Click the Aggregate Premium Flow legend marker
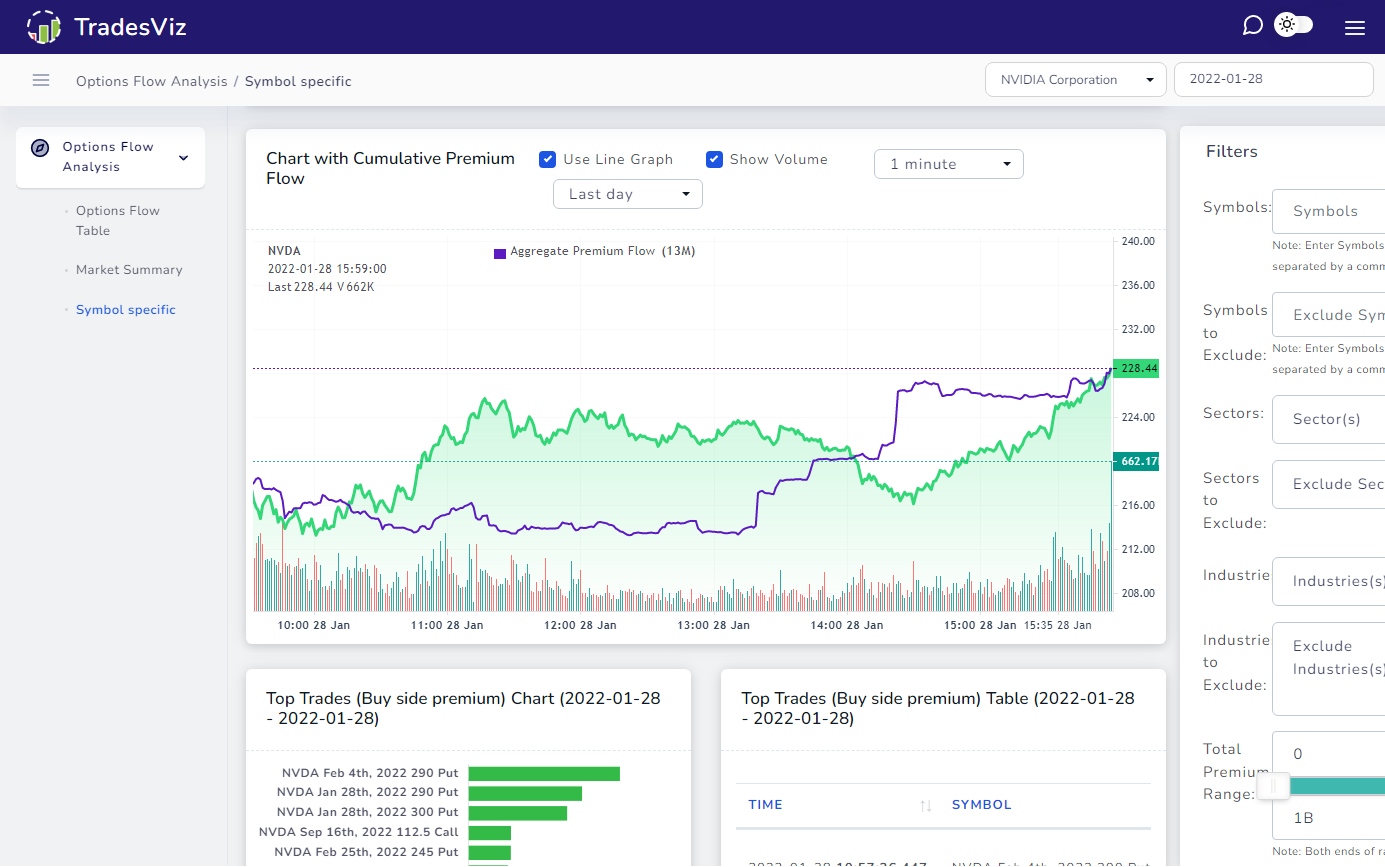Viewport: 1385px width, 867px height. click(499, 251)
